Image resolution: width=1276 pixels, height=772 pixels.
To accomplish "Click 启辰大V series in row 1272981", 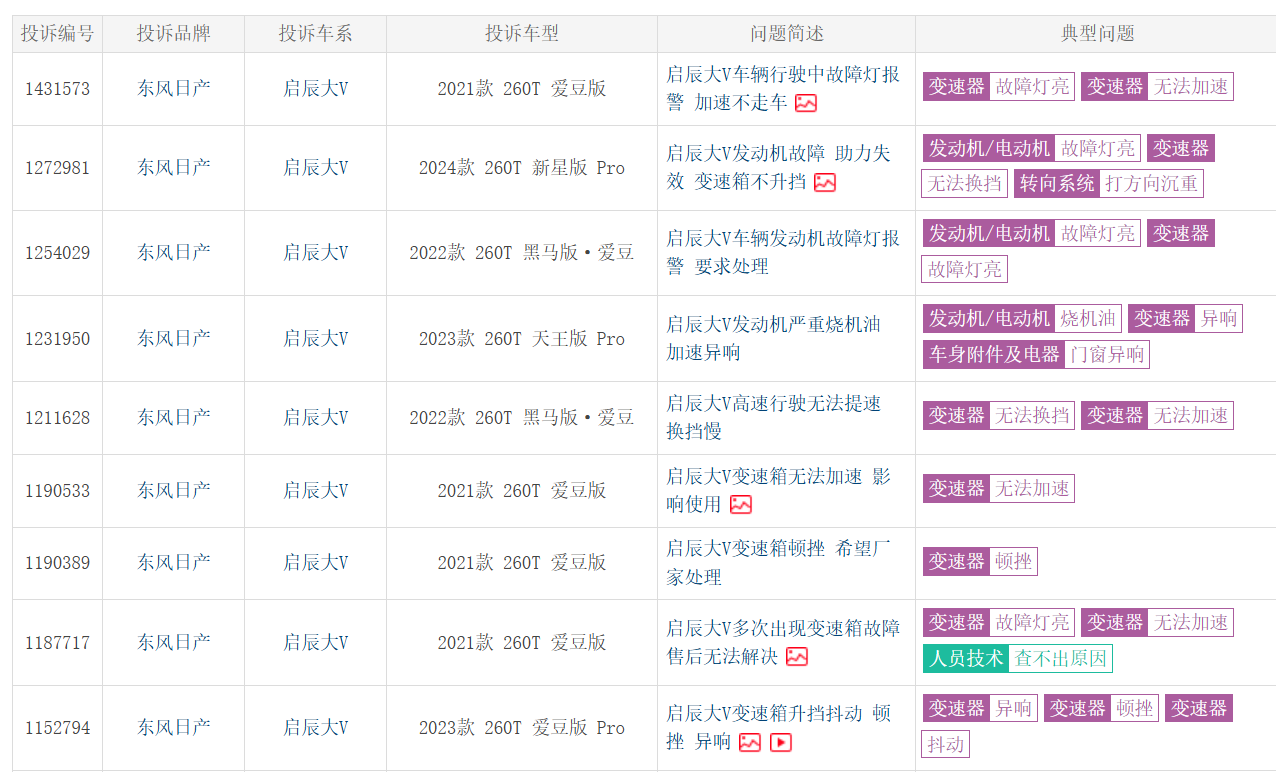I will tap(315, 168).
